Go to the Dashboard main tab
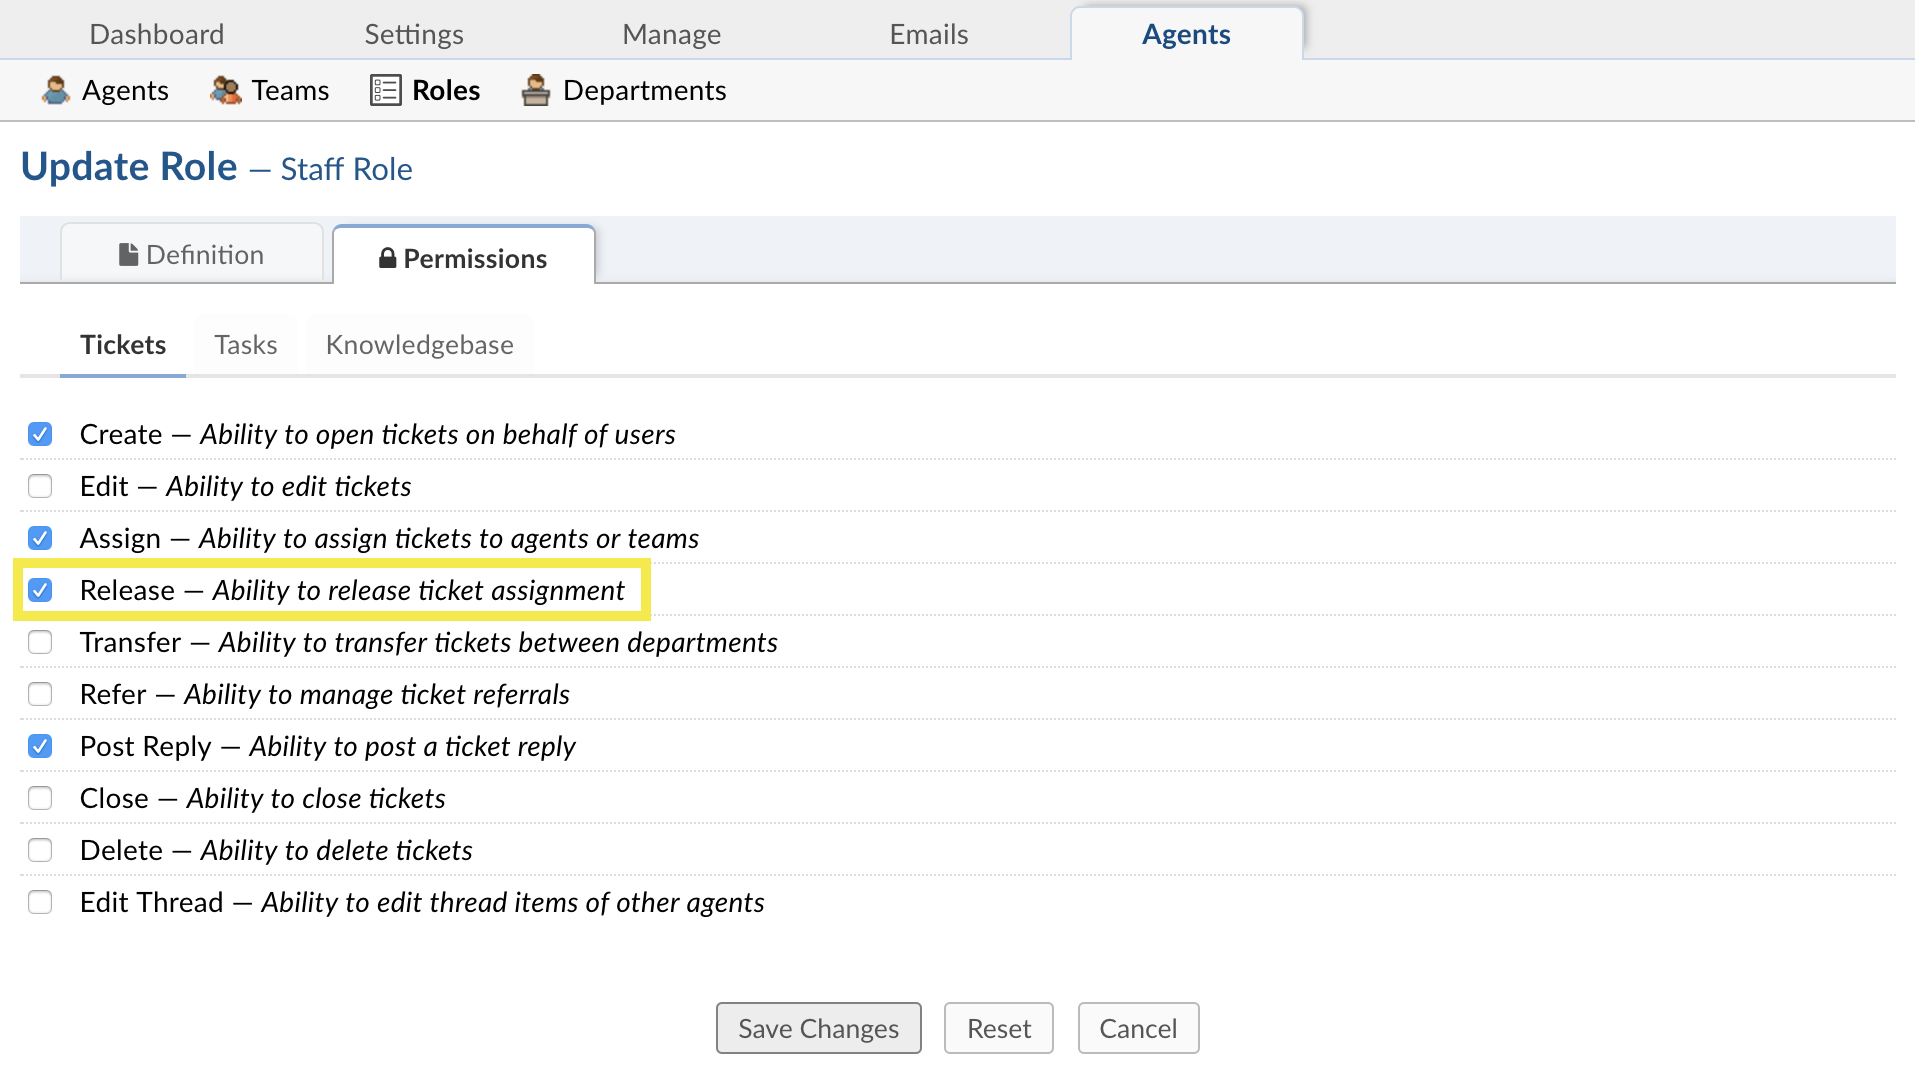 157,34
